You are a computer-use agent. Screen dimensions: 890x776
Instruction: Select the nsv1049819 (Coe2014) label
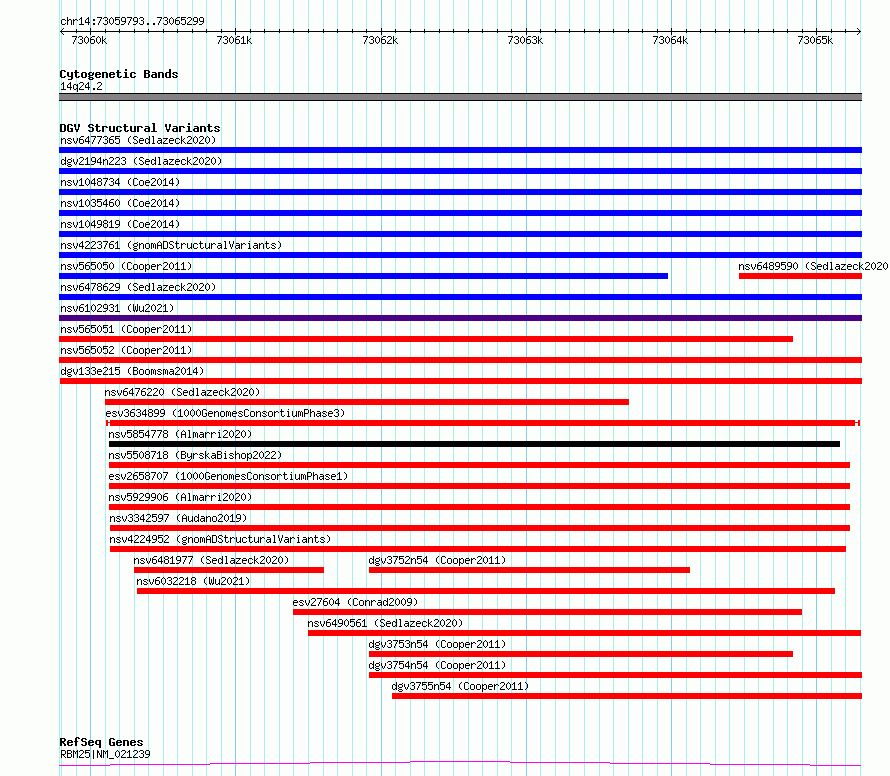[120, 224]
